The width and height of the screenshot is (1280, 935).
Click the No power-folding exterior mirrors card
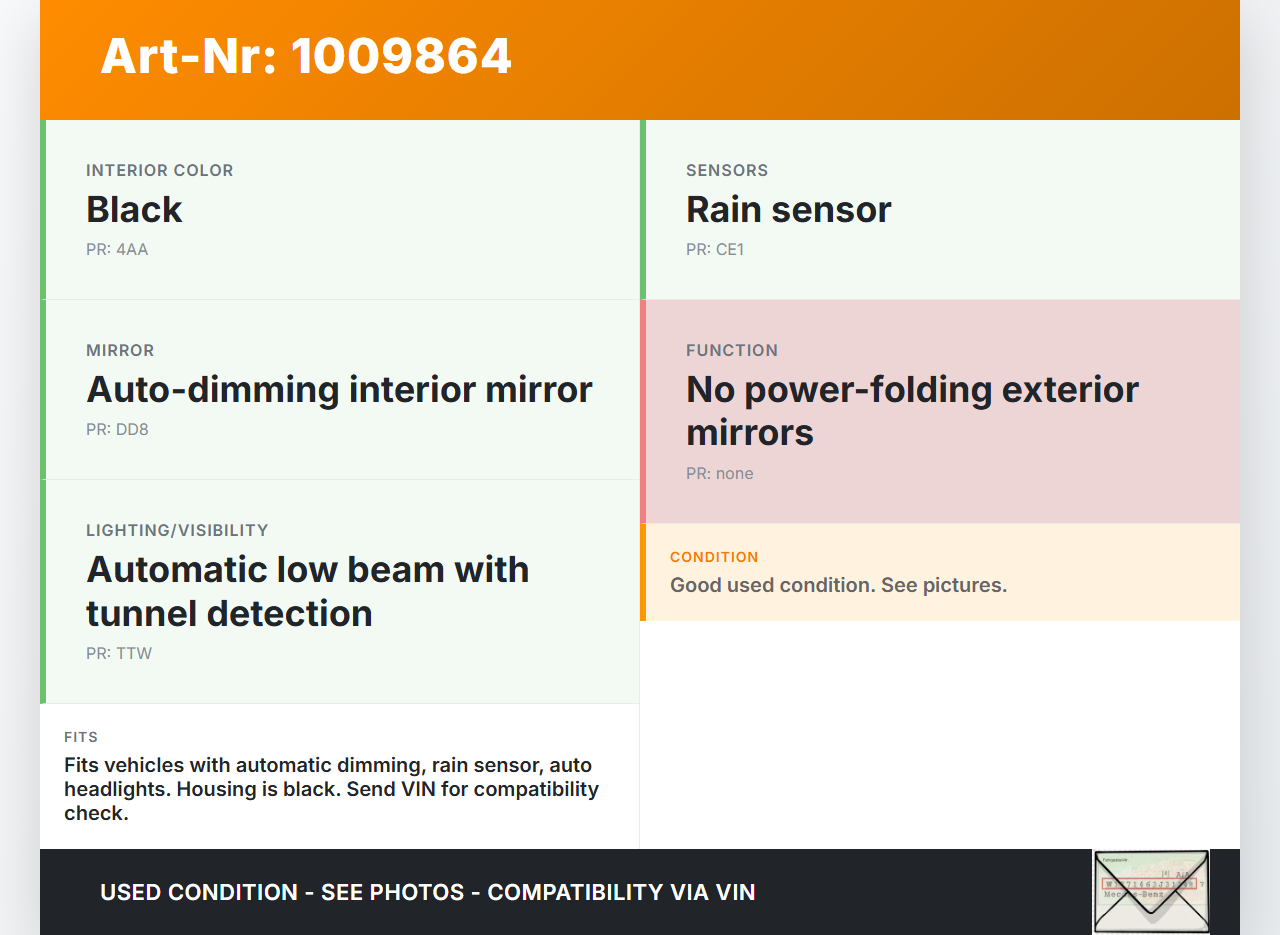point(940,411)
